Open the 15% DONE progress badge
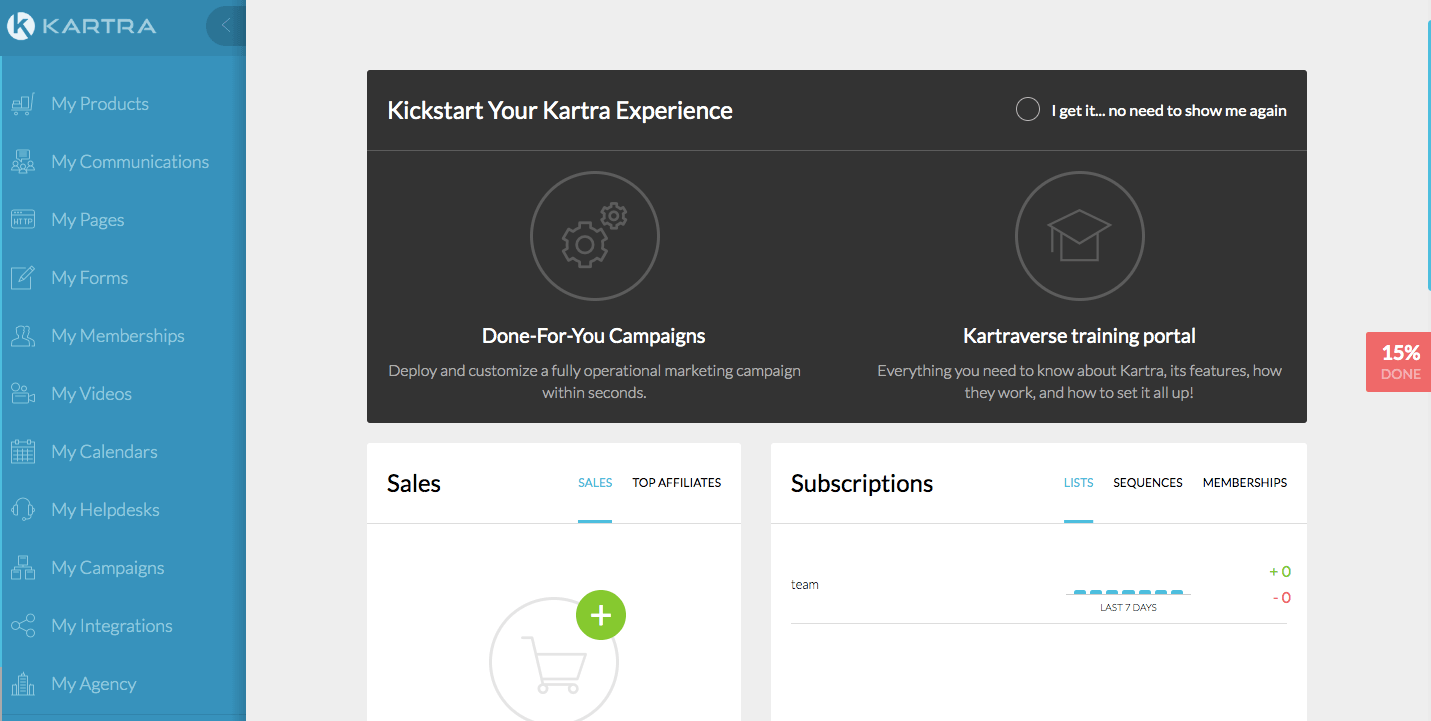Viewport: 1431px width, 721px height. [x=1399, y=362]
